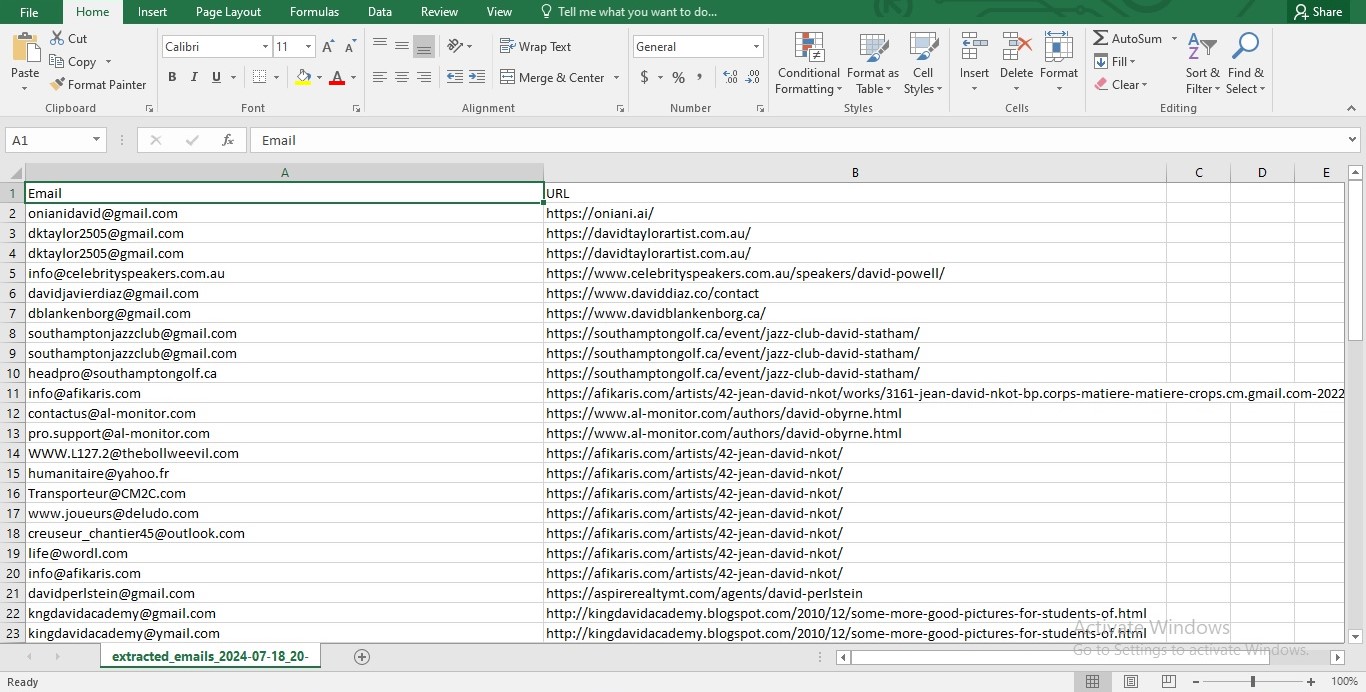The width and height of the screenshot is (1366, 692).
Task: Open Cell Styles gallery
Action: pos(923,64)
